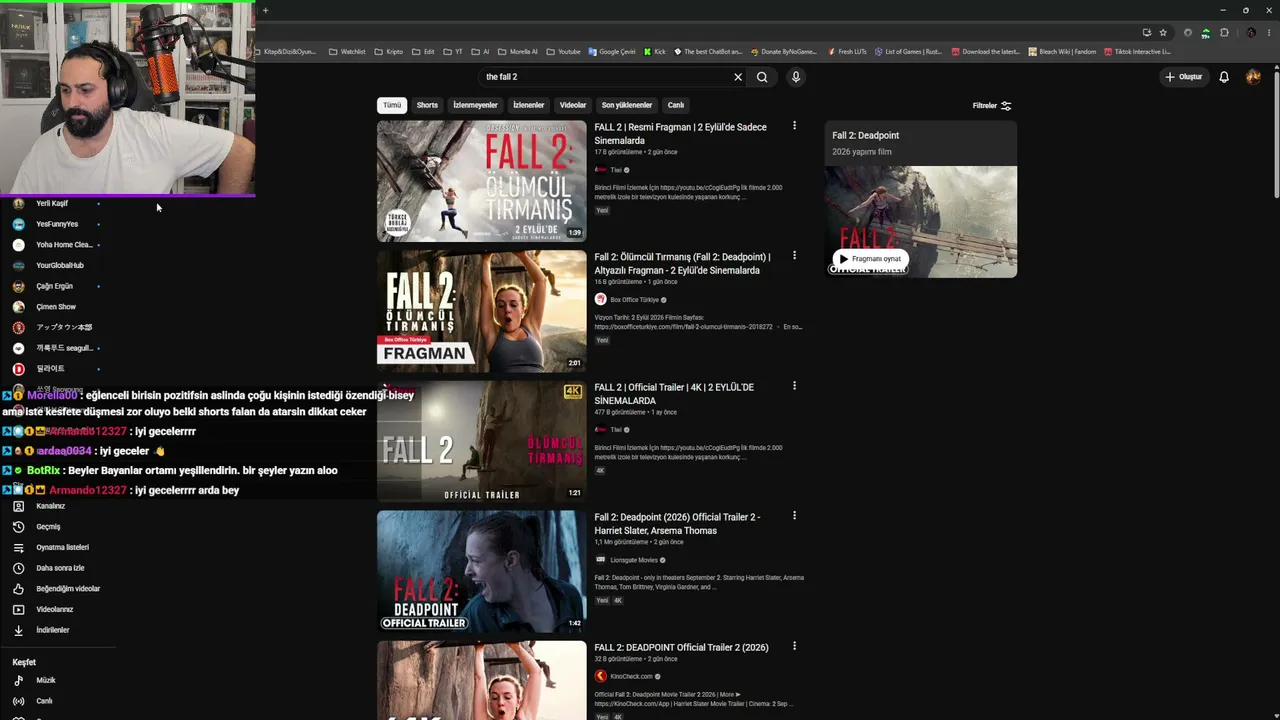Open the Google Çeviri bookmark
The image size is (1280, 720).
(612, 52)
